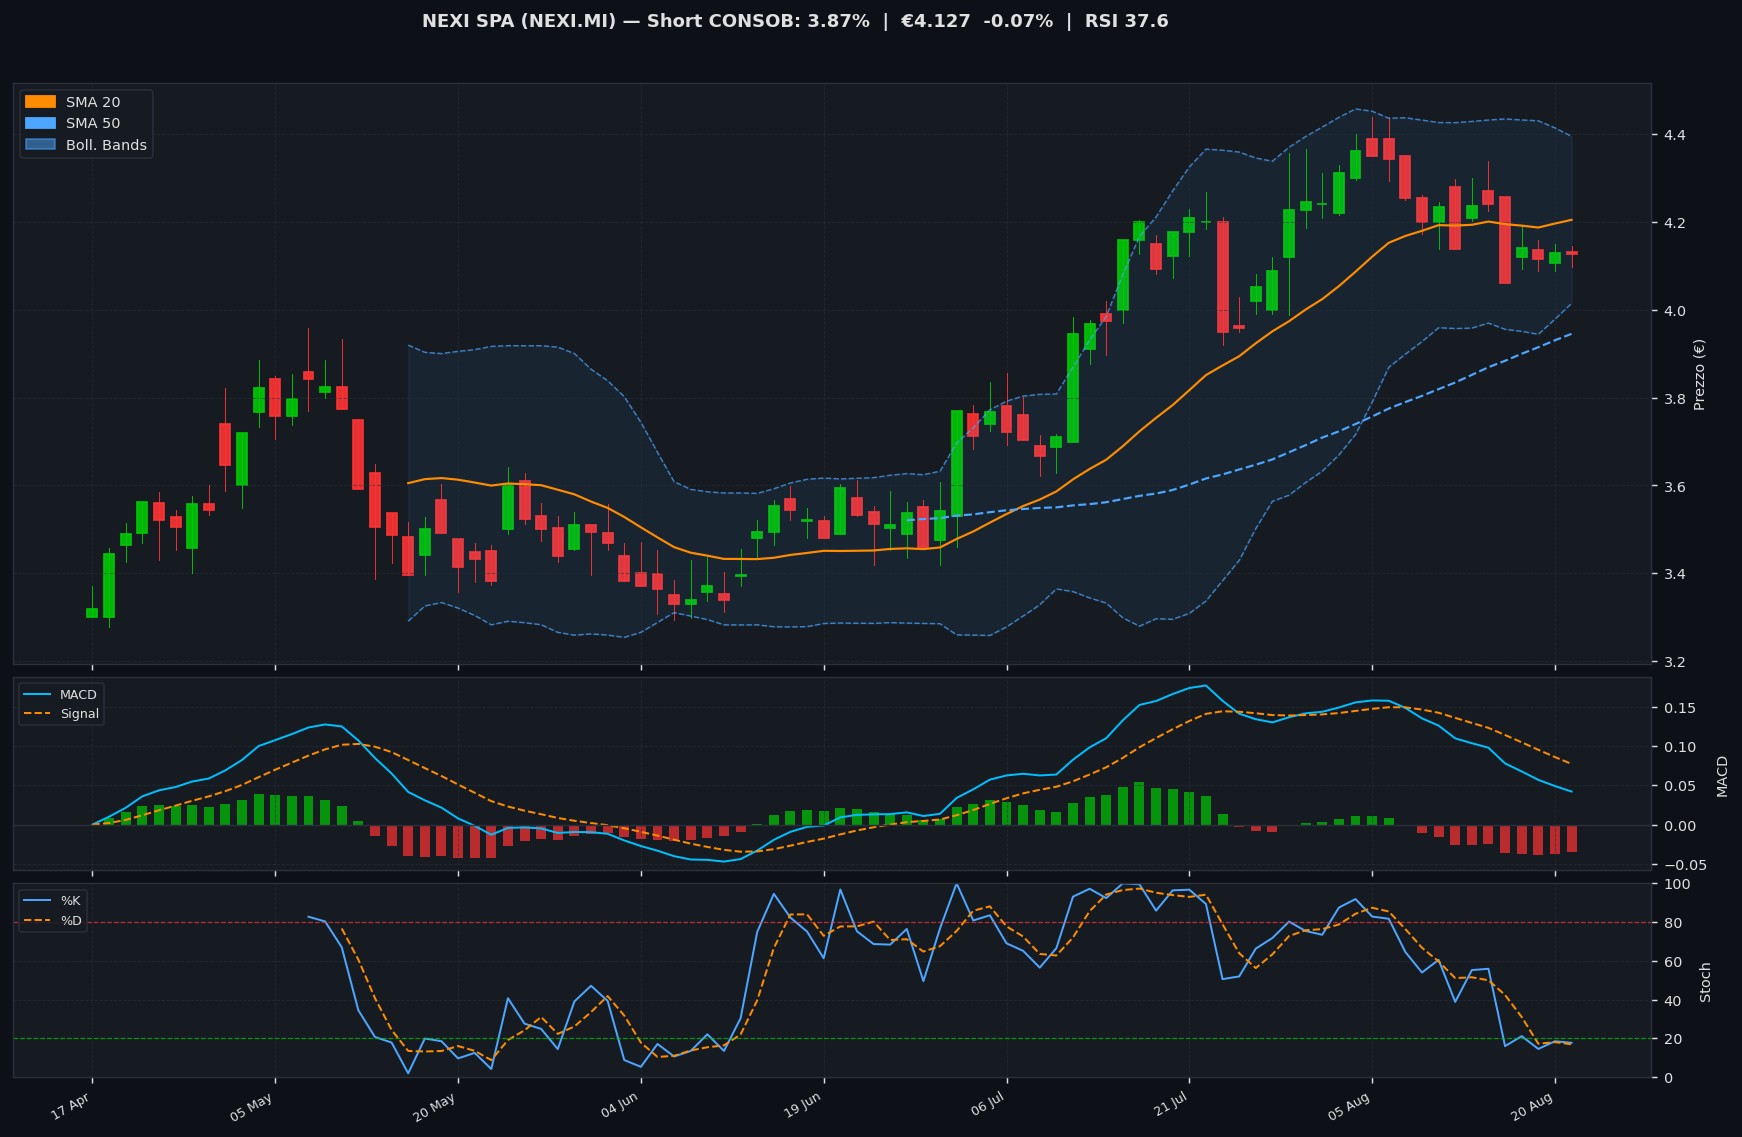Click the "4.2" price axis tick

click(1674, 223)
